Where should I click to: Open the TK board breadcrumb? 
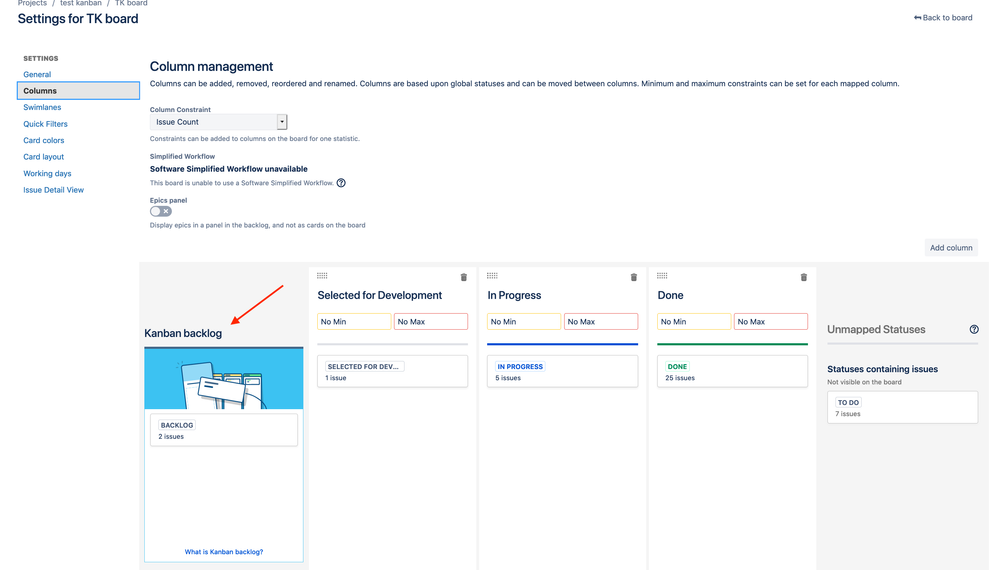click(131, 3)
